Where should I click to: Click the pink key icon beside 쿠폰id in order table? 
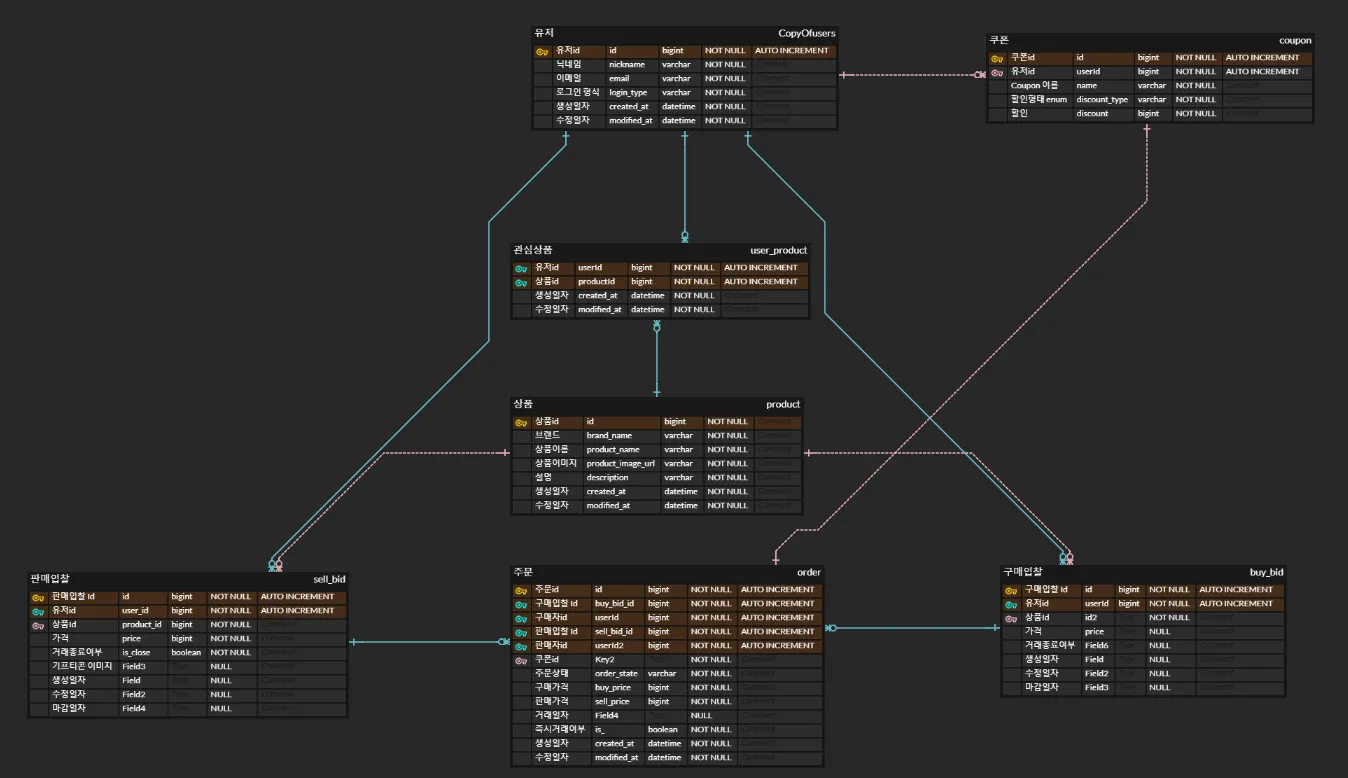520,660
